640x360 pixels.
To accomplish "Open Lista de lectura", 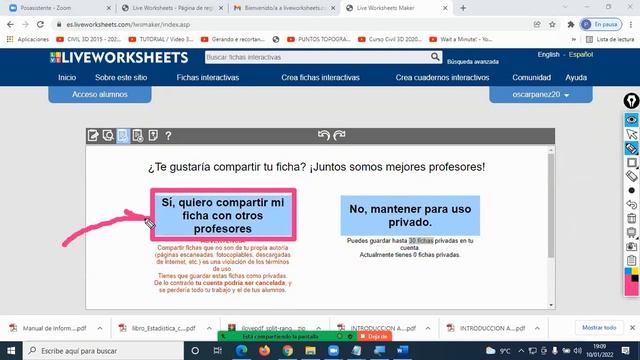I will [610, 39].
